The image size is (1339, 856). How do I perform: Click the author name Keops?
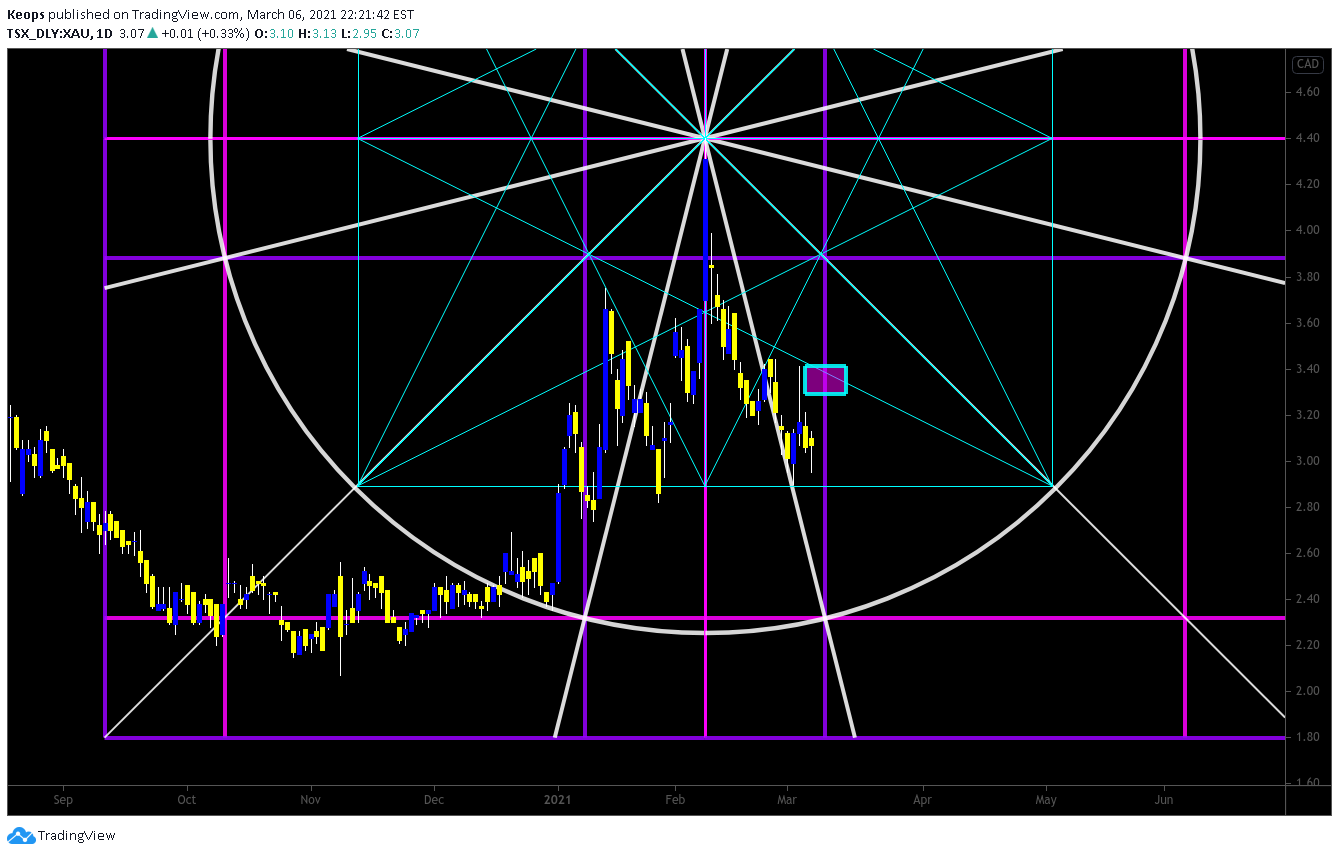[25, 14]
